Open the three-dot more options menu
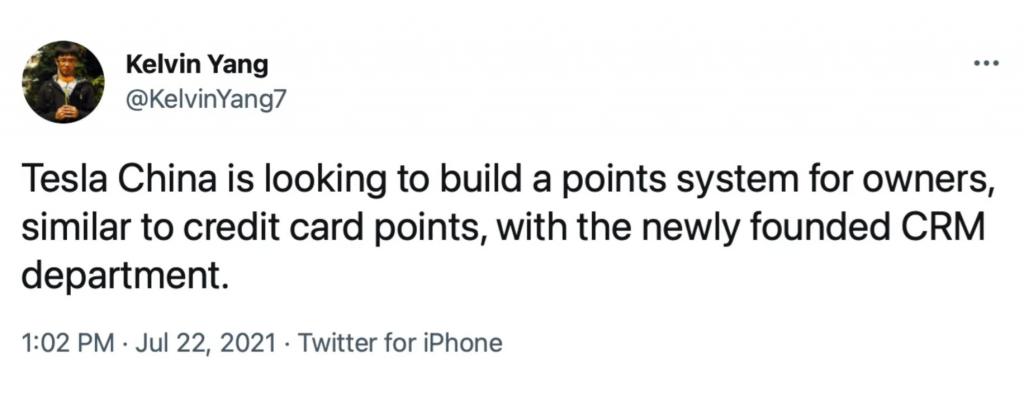This screenshot has height=400, width=1024. click(986, 64)
